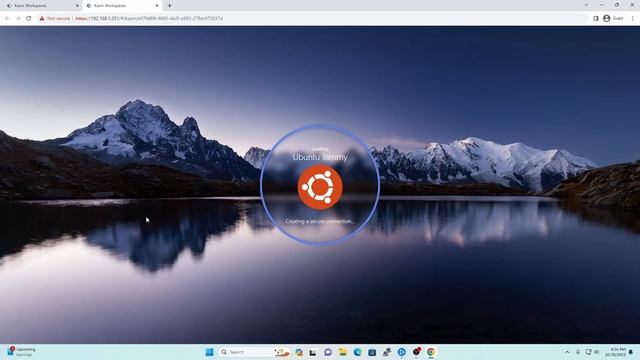Open the Windows Start menu
The height and width of the screenshot is (360, 640).
tap(209, 352)
